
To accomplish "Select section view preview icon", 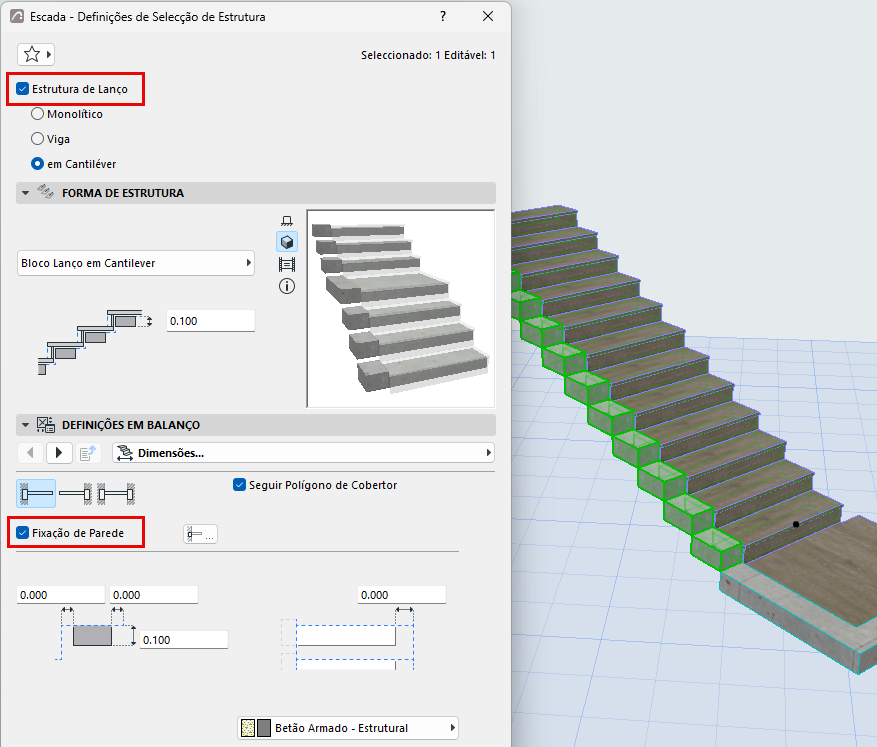I will click(x=287, y=264).
